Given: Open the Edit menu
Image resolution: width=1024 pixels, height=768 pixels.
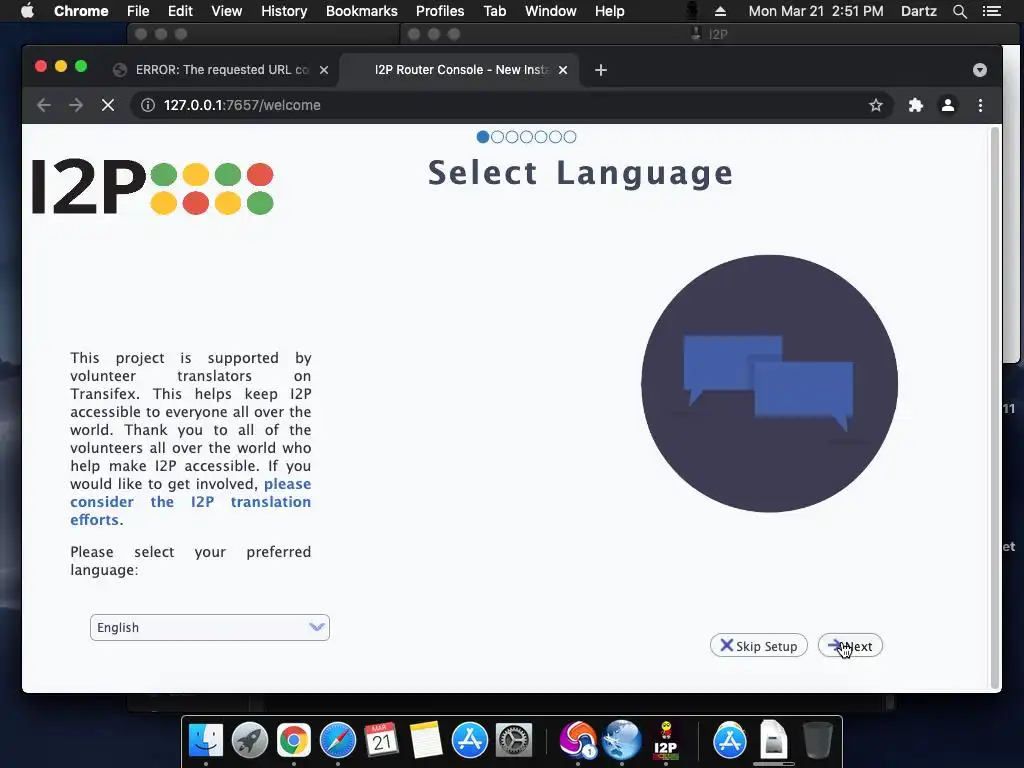Looking at the screenshot, I should [180, 11].
